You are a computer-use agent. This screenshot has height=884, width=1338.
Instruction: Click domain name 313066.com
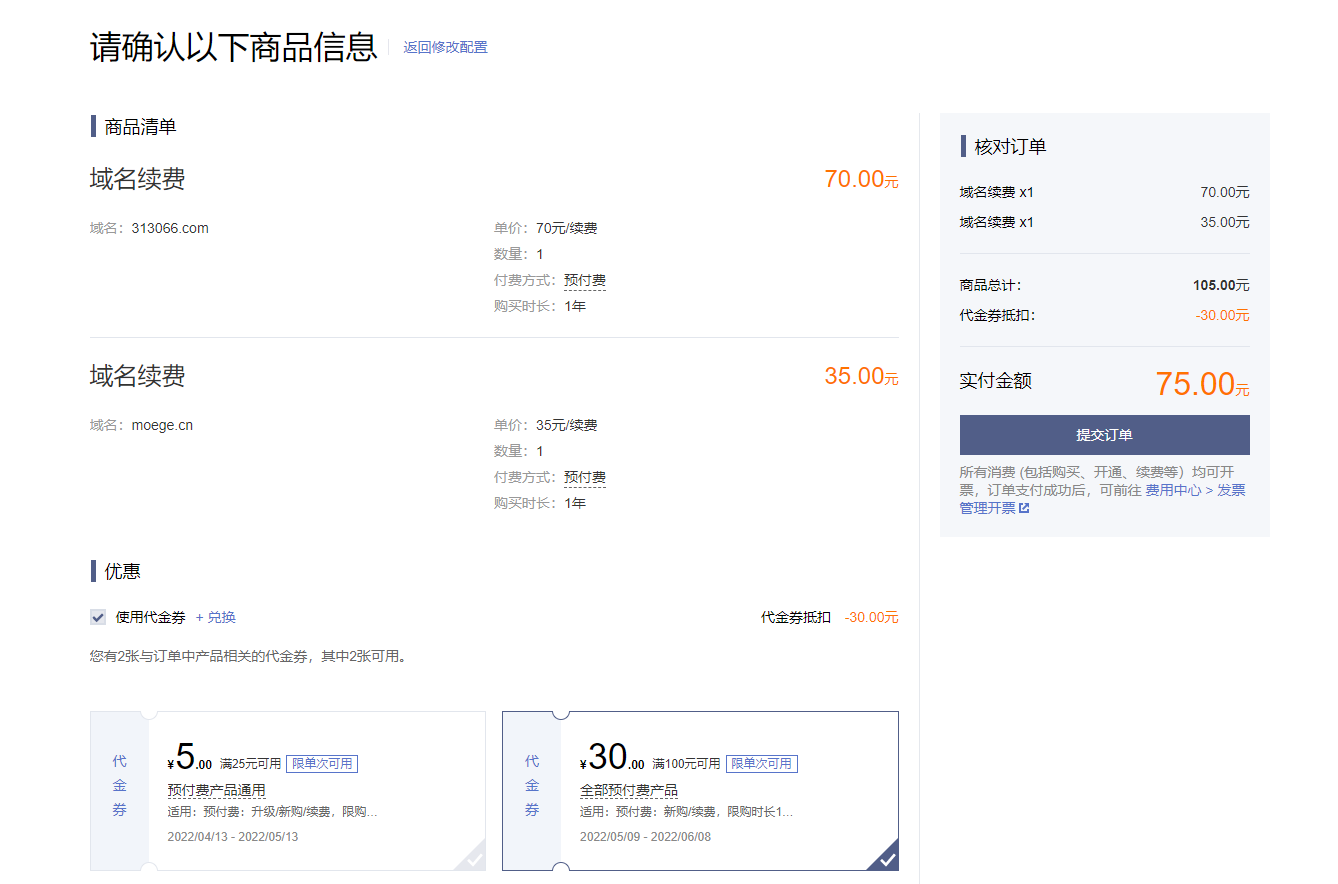pyautogui.click(x=170, y=228)
